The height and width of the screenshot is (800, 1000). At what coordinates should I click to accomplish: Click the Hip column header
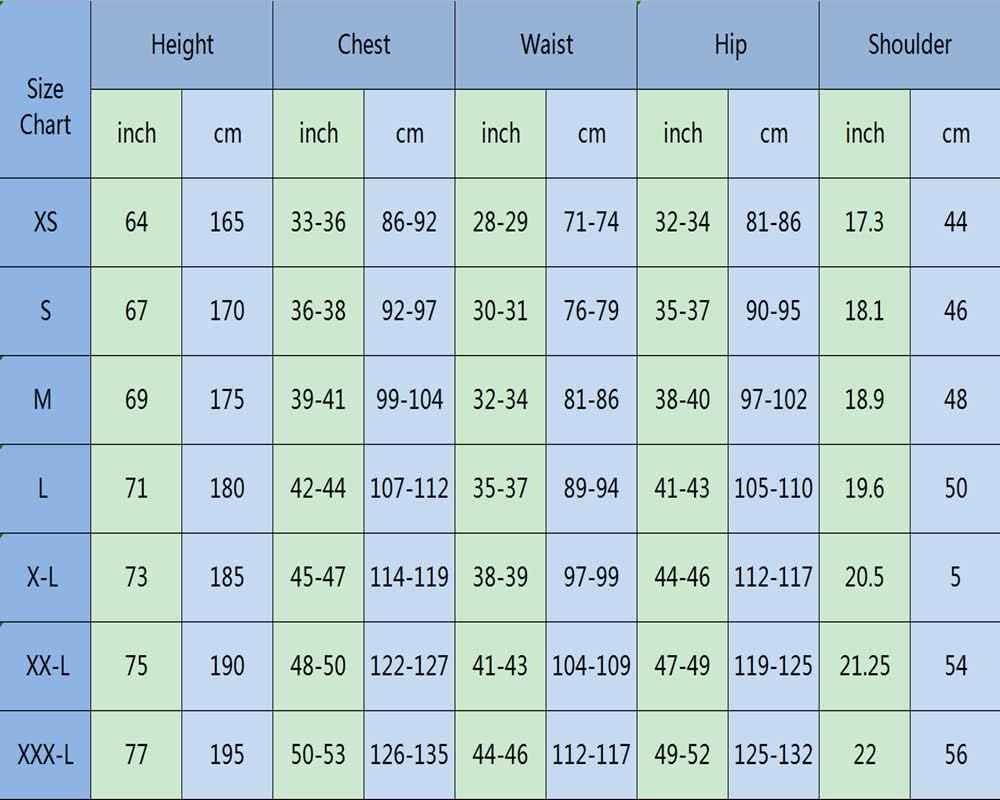(729, 45)
